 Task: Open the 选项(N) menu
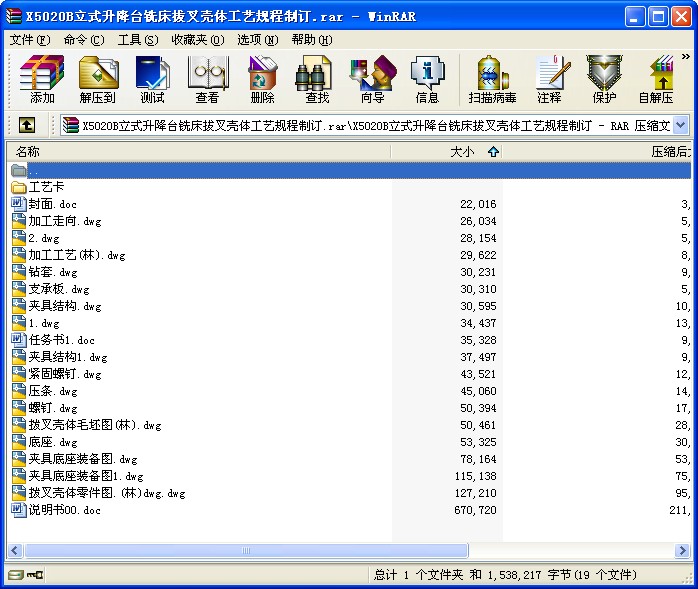pyautogui.click(x=258, y=40)
